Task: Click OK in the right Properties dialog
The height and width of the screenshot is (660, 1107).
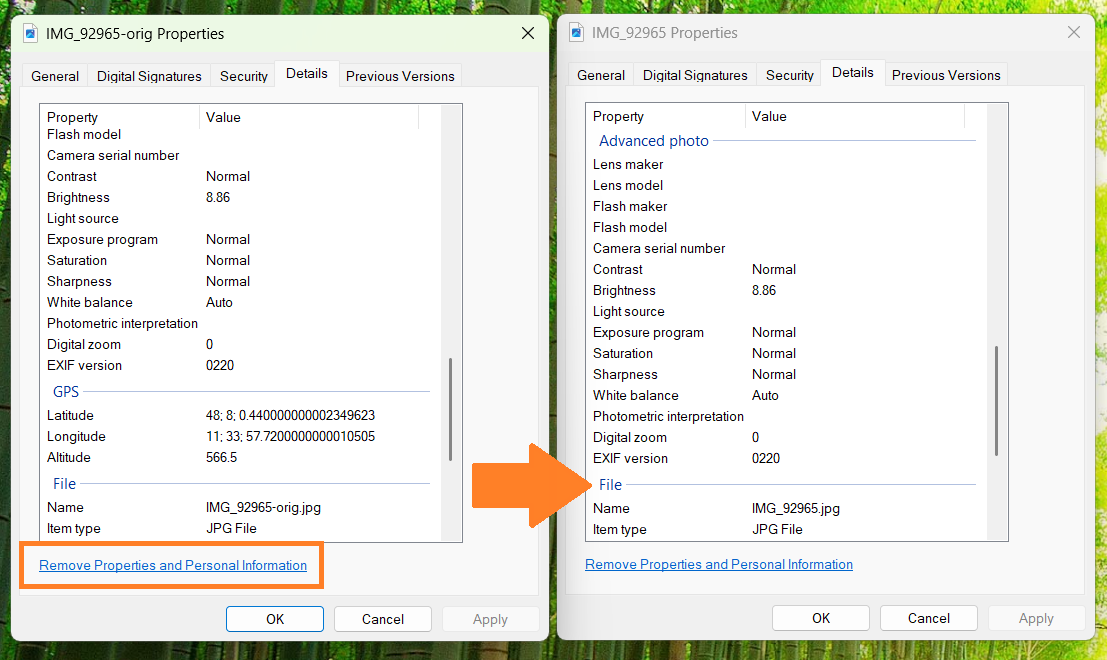Action: pyautogui.click(x=820, y=617)
